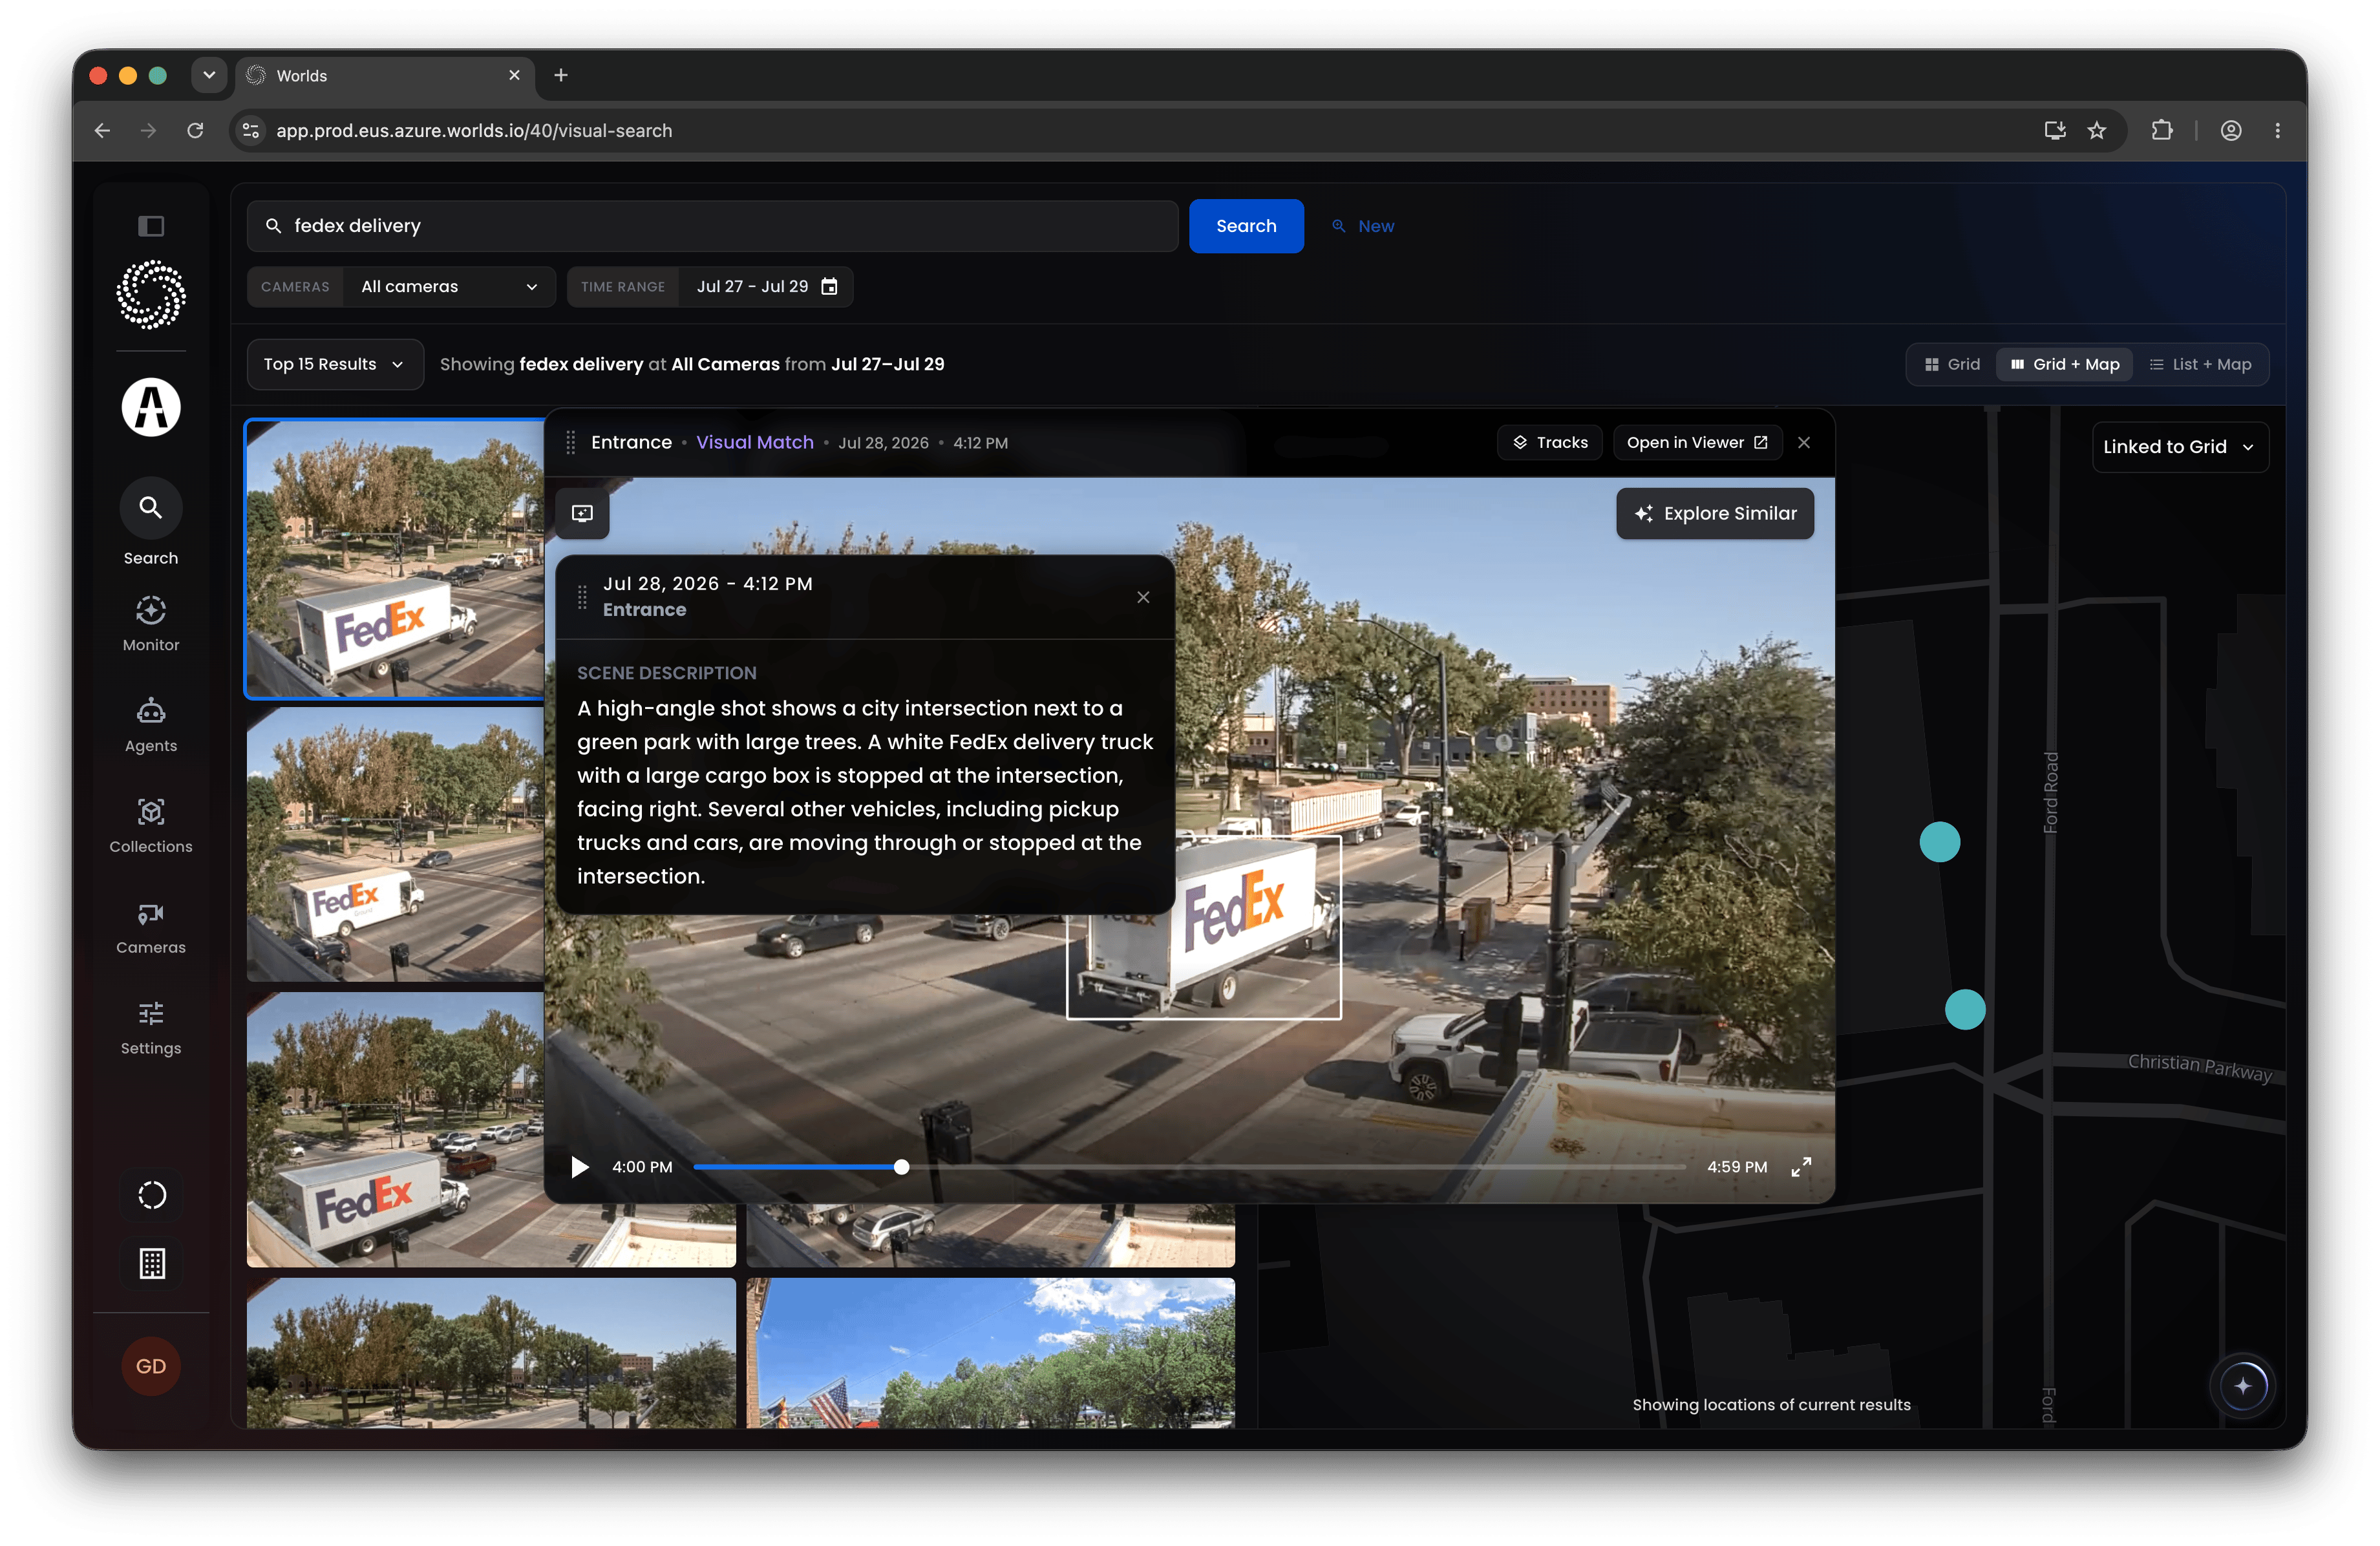Click Open in Viewer

(1697, 442)
